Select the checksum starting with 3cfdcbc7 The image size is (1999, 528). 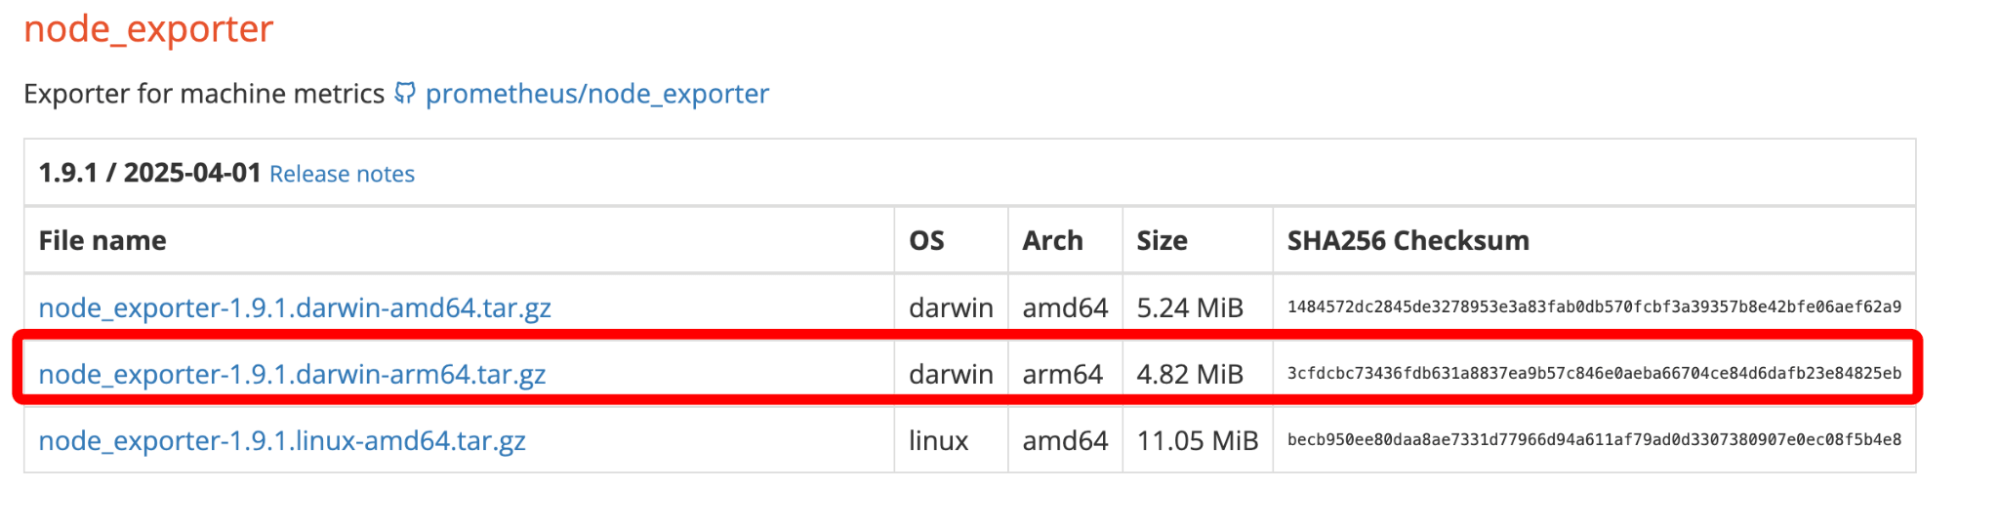pos(1594,374)
